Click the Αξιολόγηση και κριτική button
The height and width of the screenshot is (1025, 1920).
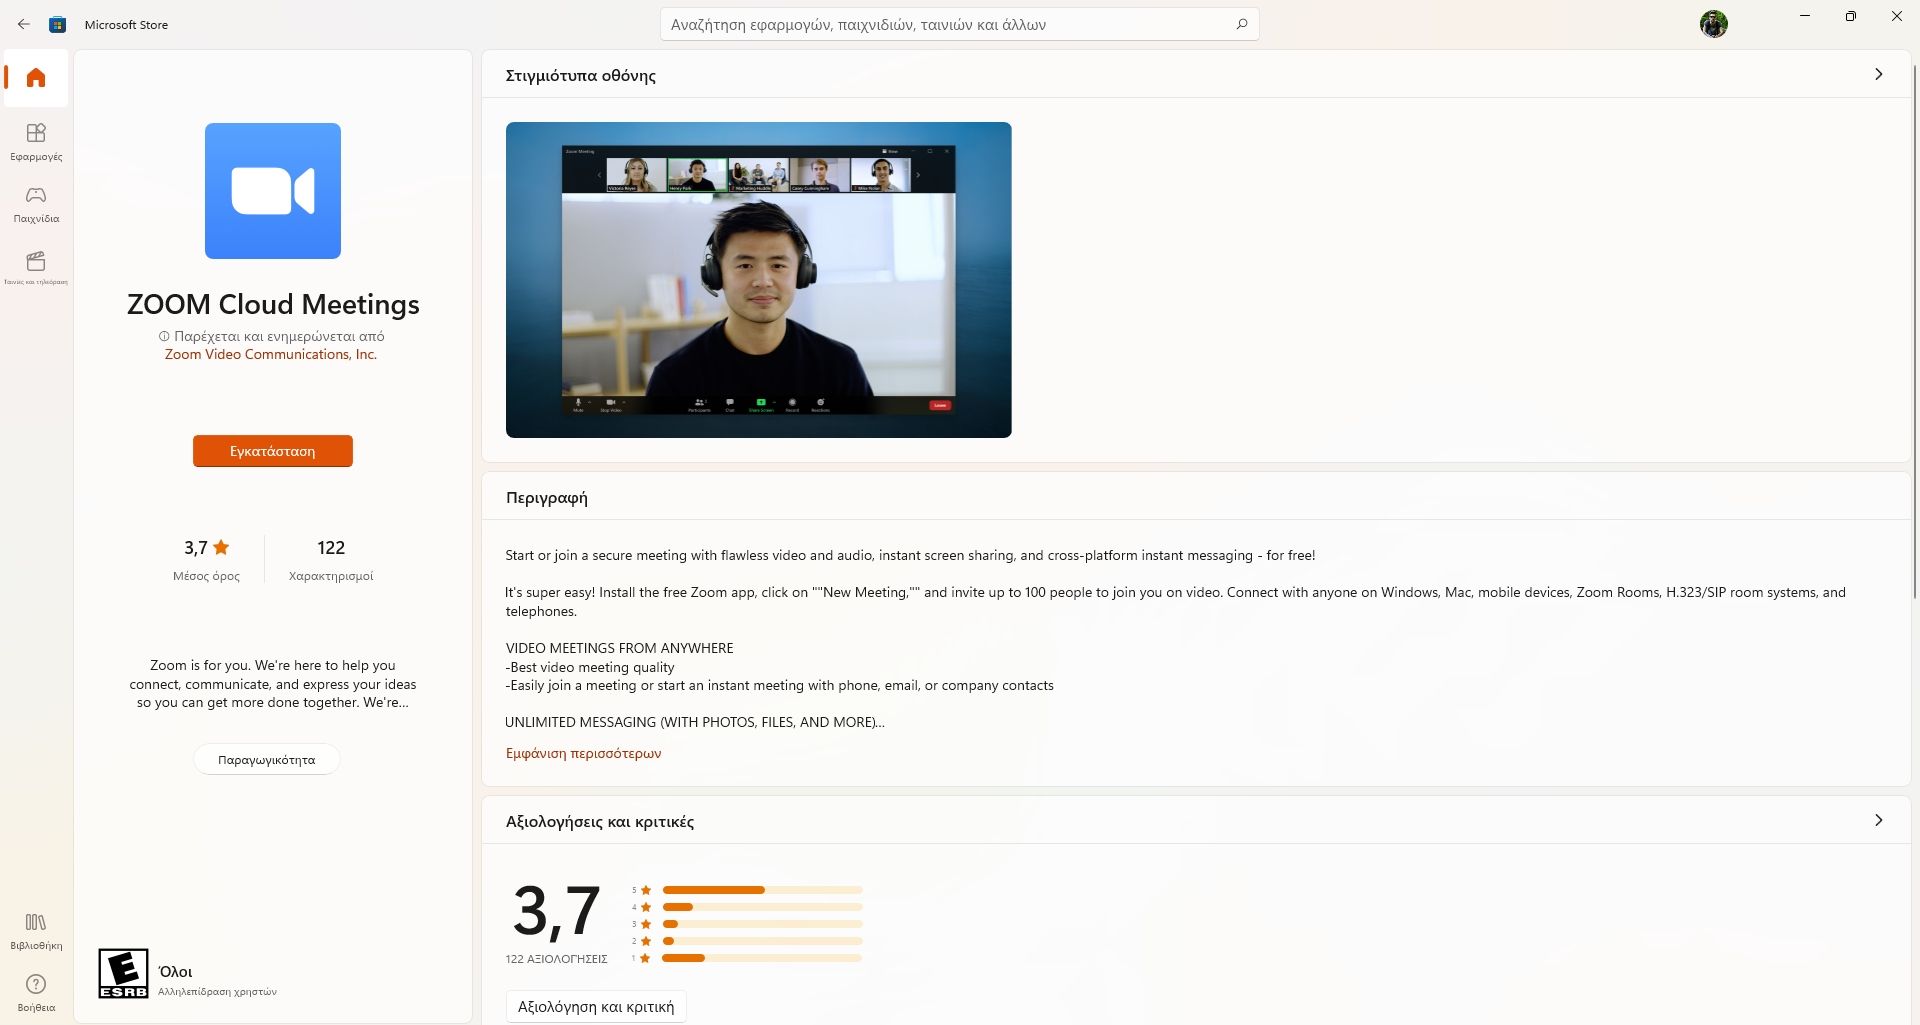(x=595, y=1006)
